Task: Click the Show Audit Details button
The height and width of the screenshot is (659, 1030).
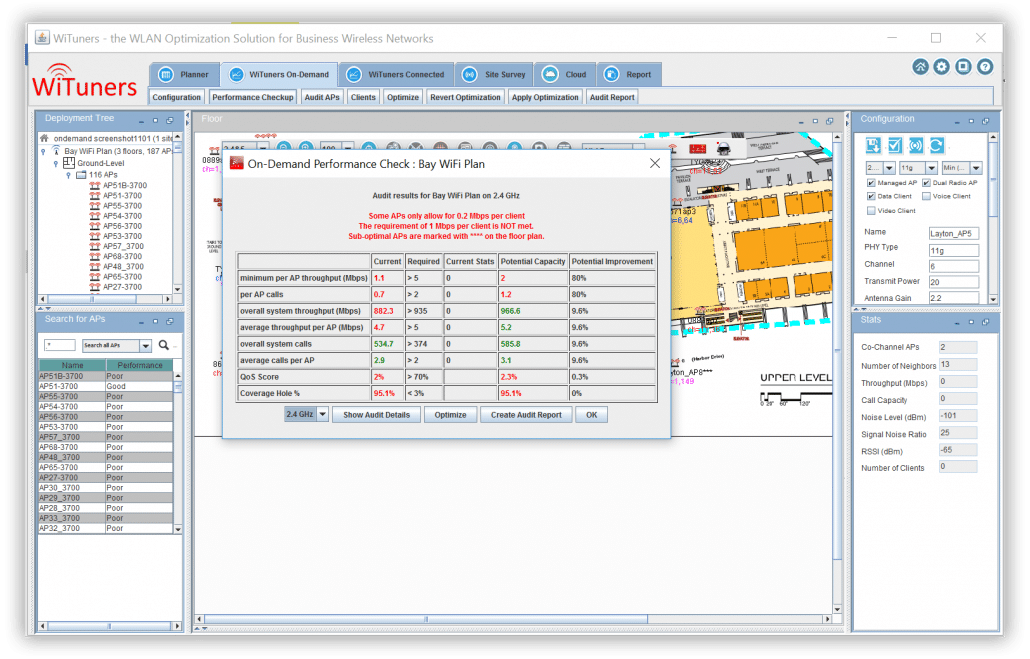Action: [376, 415]
